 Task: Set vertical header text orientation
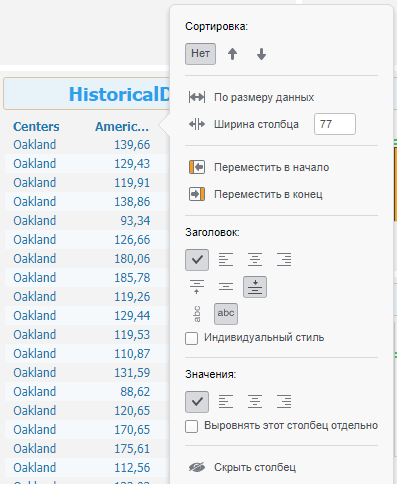point(197,314)
